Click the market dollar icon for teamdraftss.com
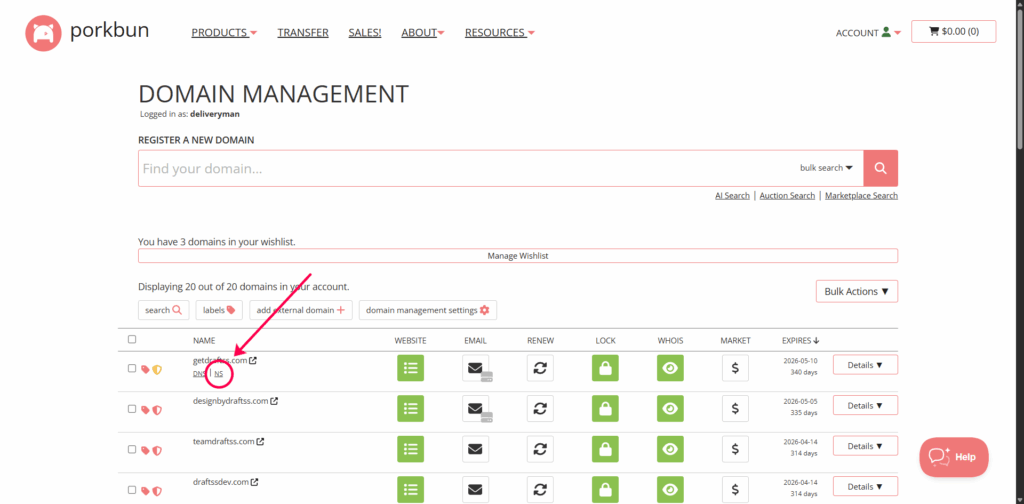This screenshot has width=1024, height=504. pos(735,448)
